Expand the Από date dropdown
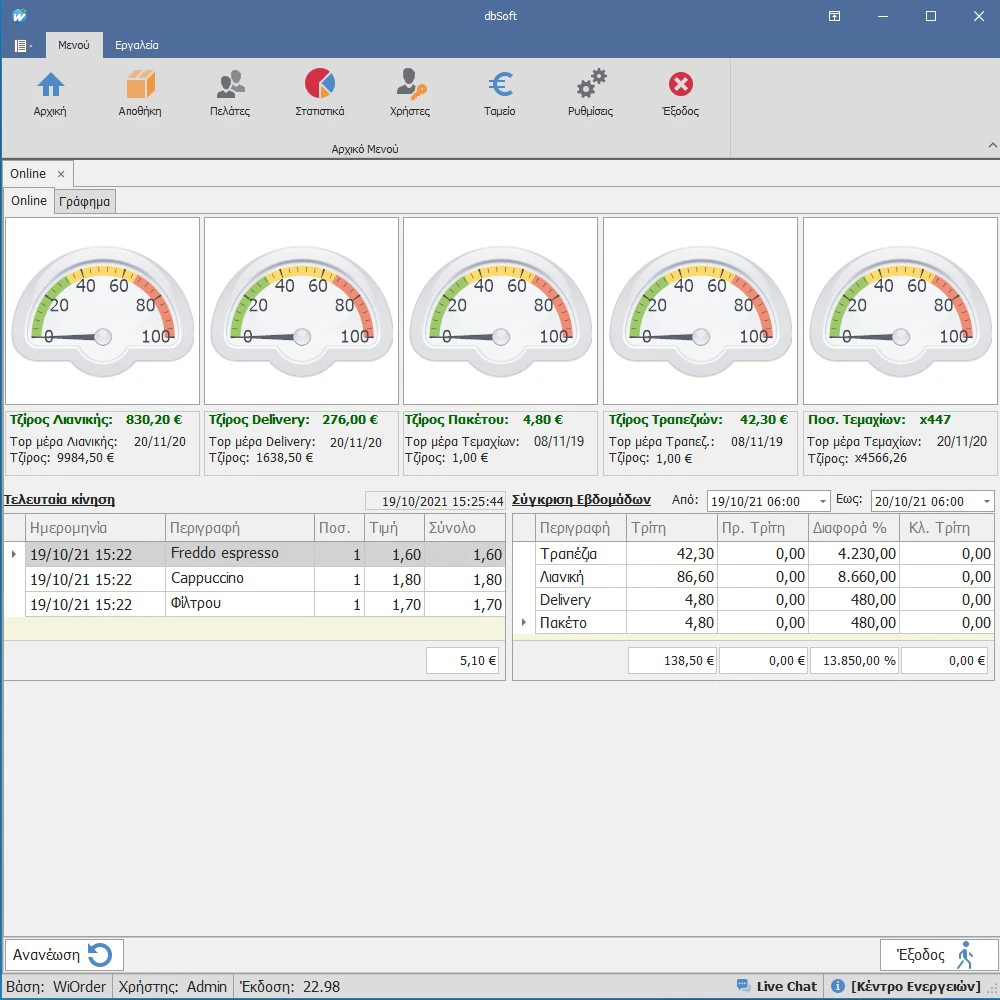Screen dimensions: 1000x1000 click(823, 502)
